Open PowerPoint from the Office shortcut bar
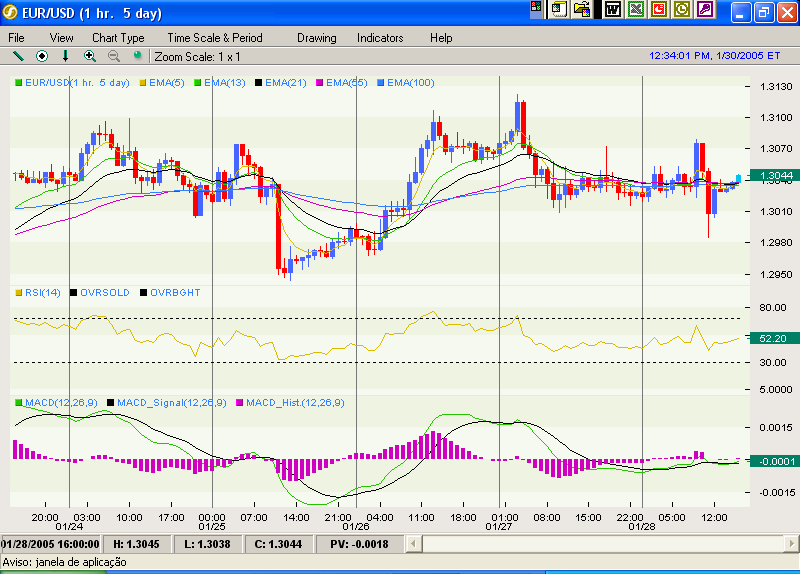800x574 pixels. pos(659,10)
